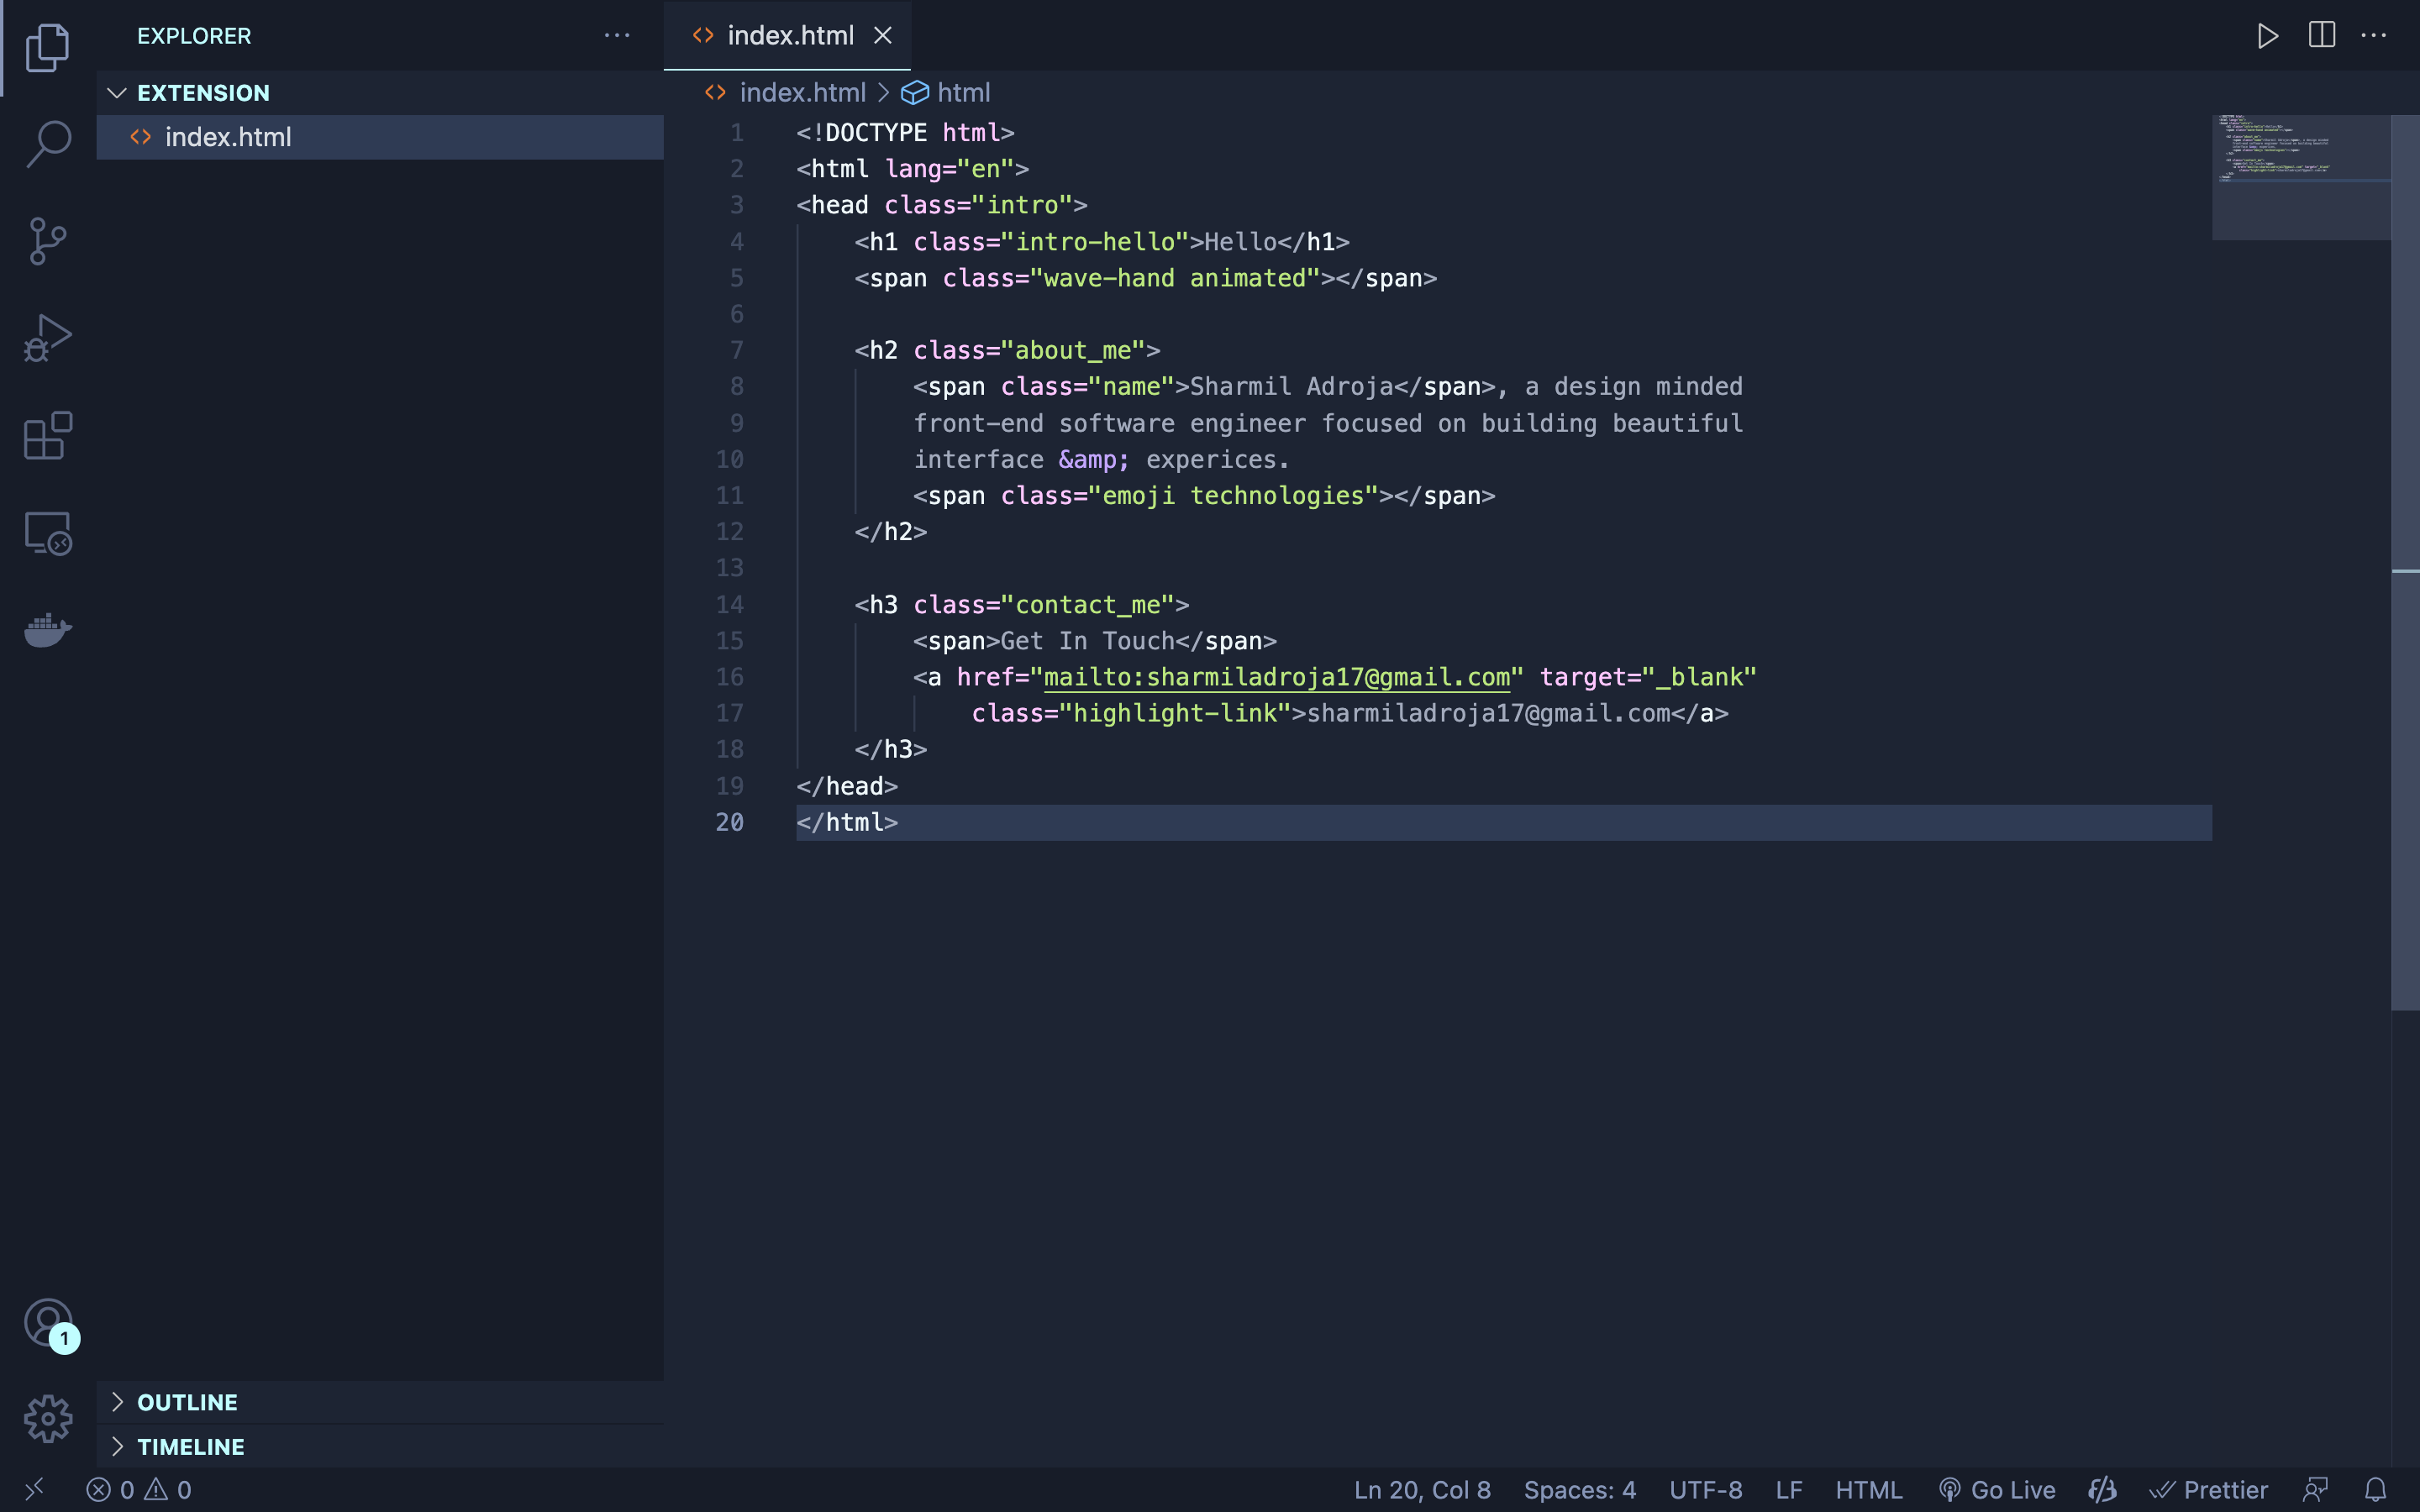Click the Go Live broadcast button
Screen dimensions: 2420x1512
coord(1996,1490)
